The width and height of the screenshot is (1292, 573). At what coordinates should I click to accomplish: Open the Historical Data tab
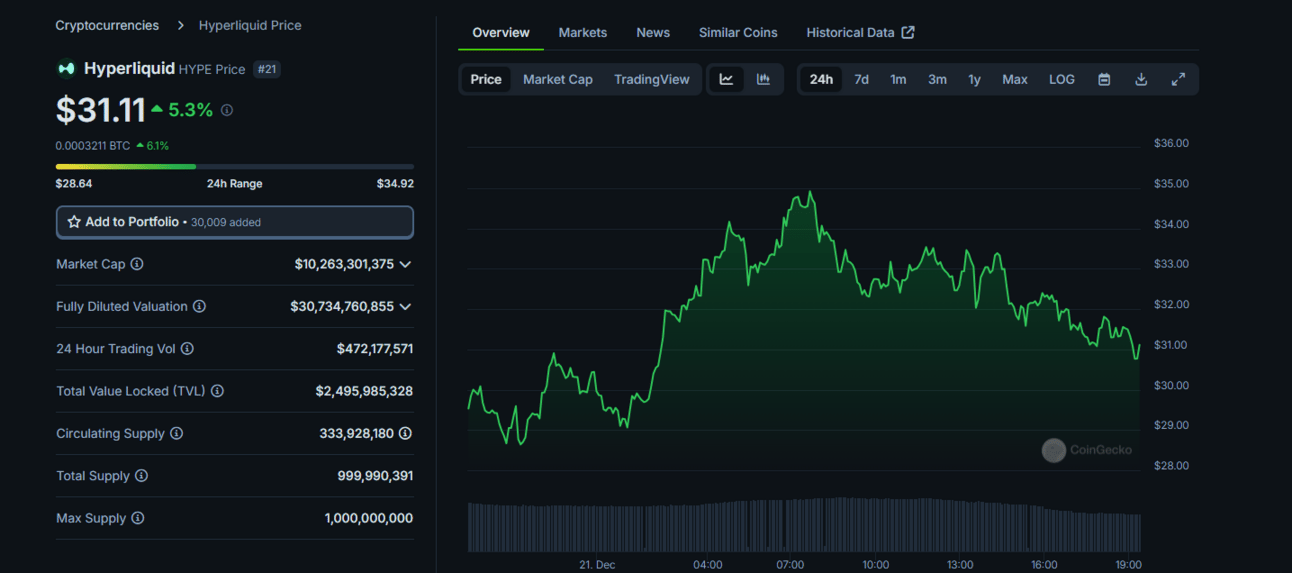point(860,32)
